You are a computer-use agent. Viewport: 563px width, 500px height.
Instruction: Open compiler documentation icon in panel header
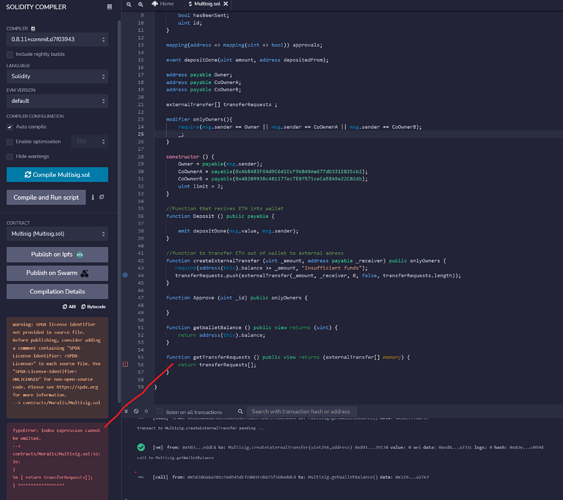click(110, 7)
